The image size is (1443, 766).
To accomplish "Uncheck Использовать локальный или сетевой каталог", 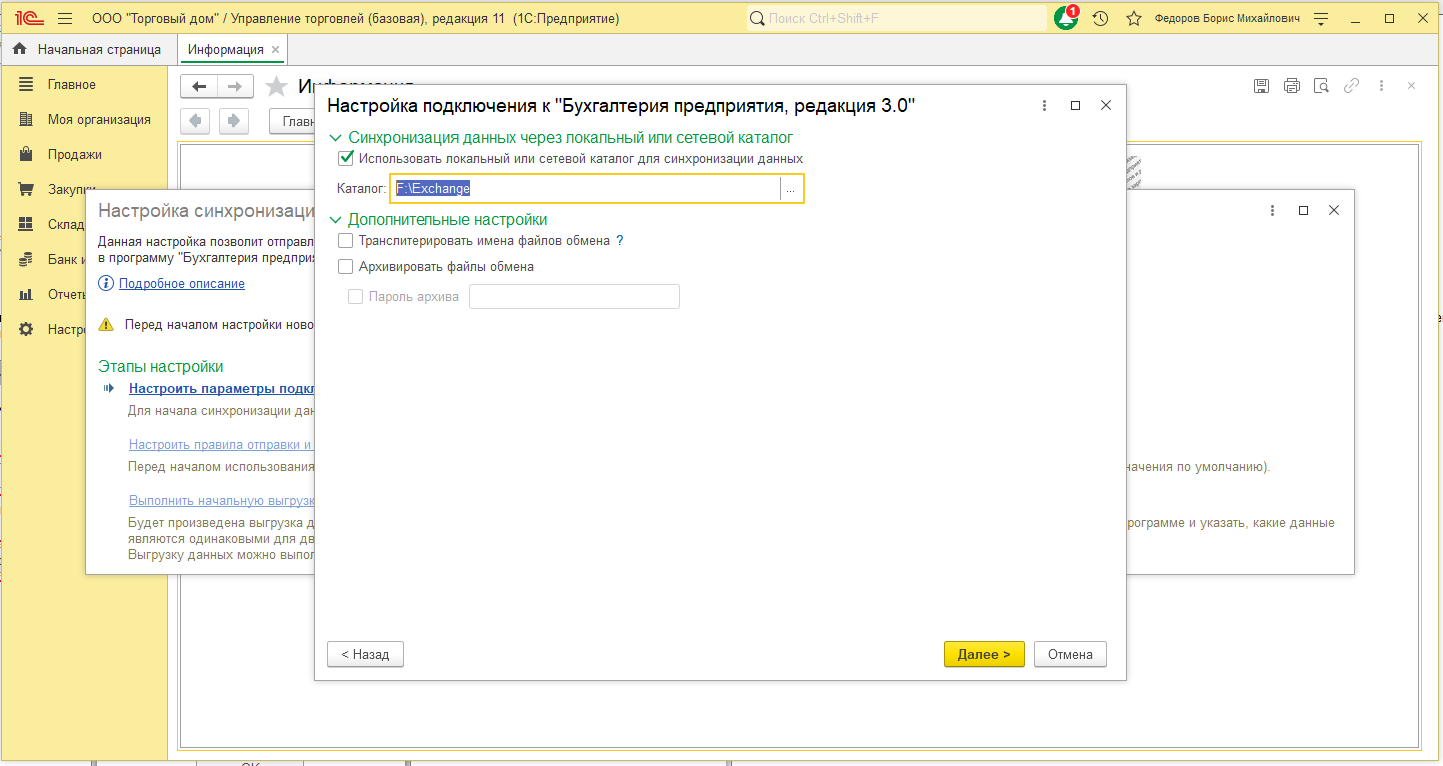I will pyautogui.click(x=346, y=158).
